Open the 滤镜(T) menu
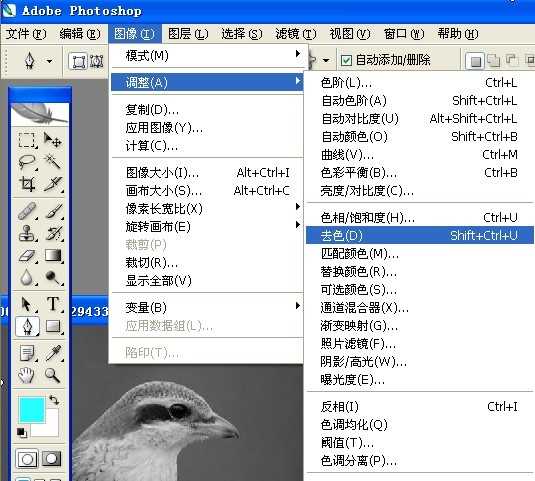The image size is (535, 481). pos(296,34)
